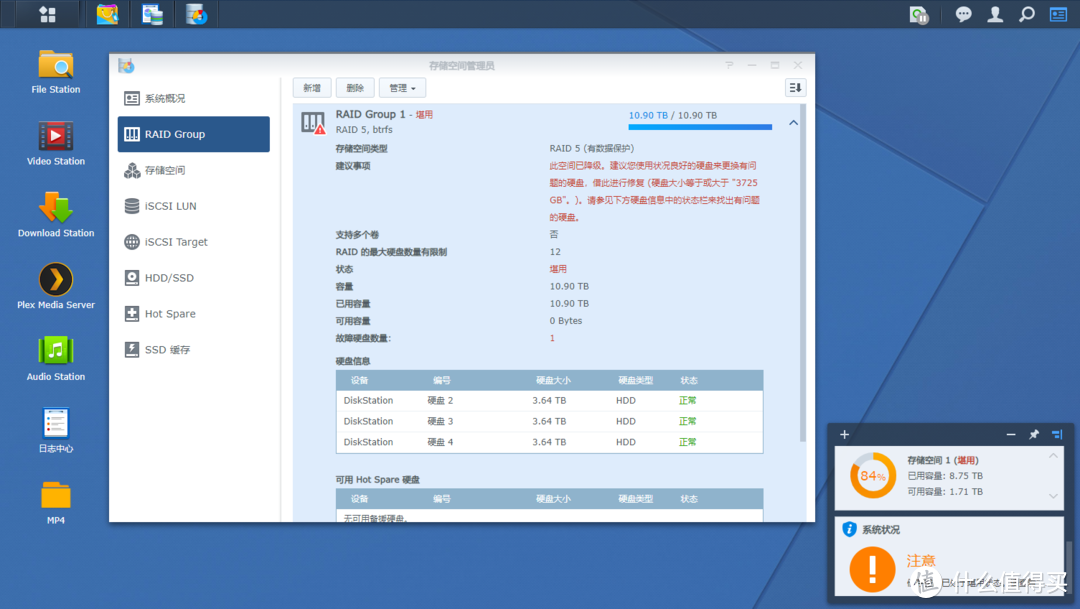This screenshot has width=1080, height=609.
Task: Show next widget with down chevron
Action: (x=1053, y=495)
